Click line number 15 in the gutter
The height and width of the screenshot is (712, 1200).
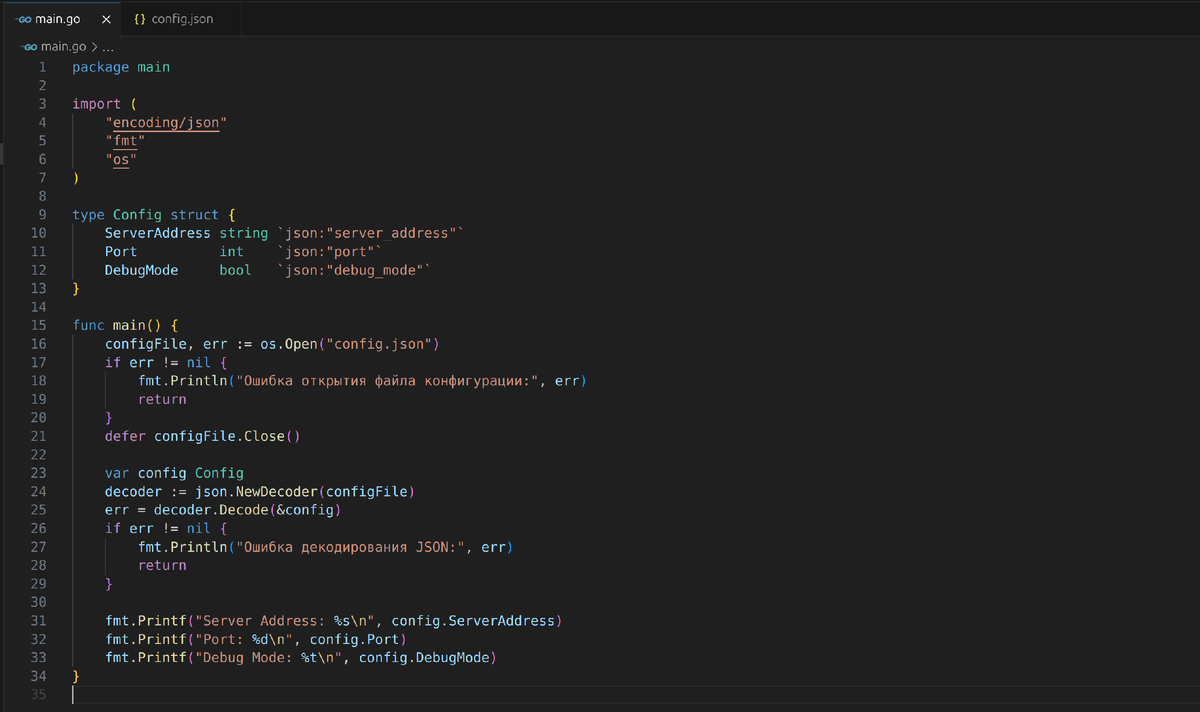pyautogui.click(x=39, y=325)
